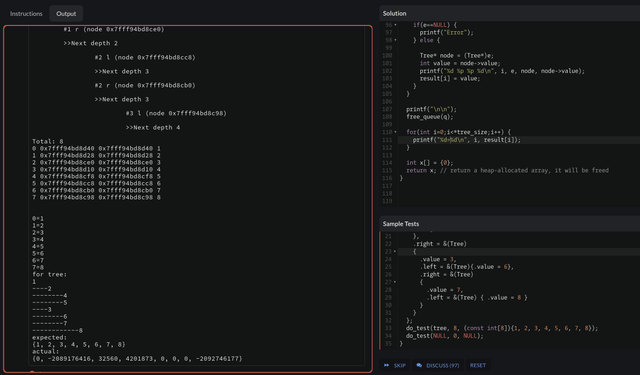Click the printf line at Solution line 102
The image size is (640, 375).
point(502,71)
